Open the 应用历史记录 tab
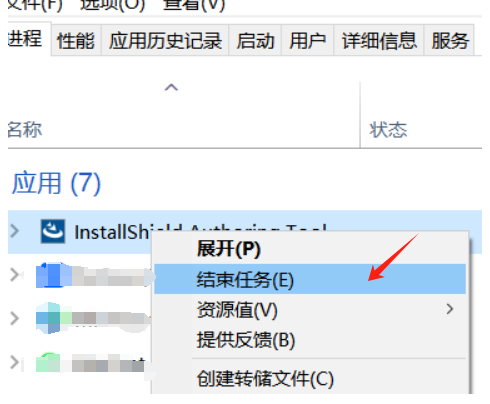The image size is (490, 404). point(165,40)
